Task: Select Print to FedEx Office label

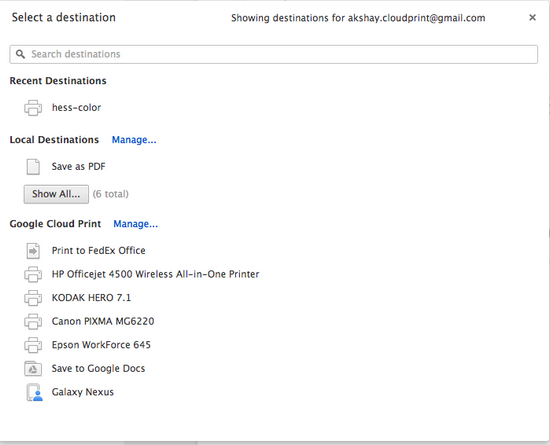Action: [99, 251]
